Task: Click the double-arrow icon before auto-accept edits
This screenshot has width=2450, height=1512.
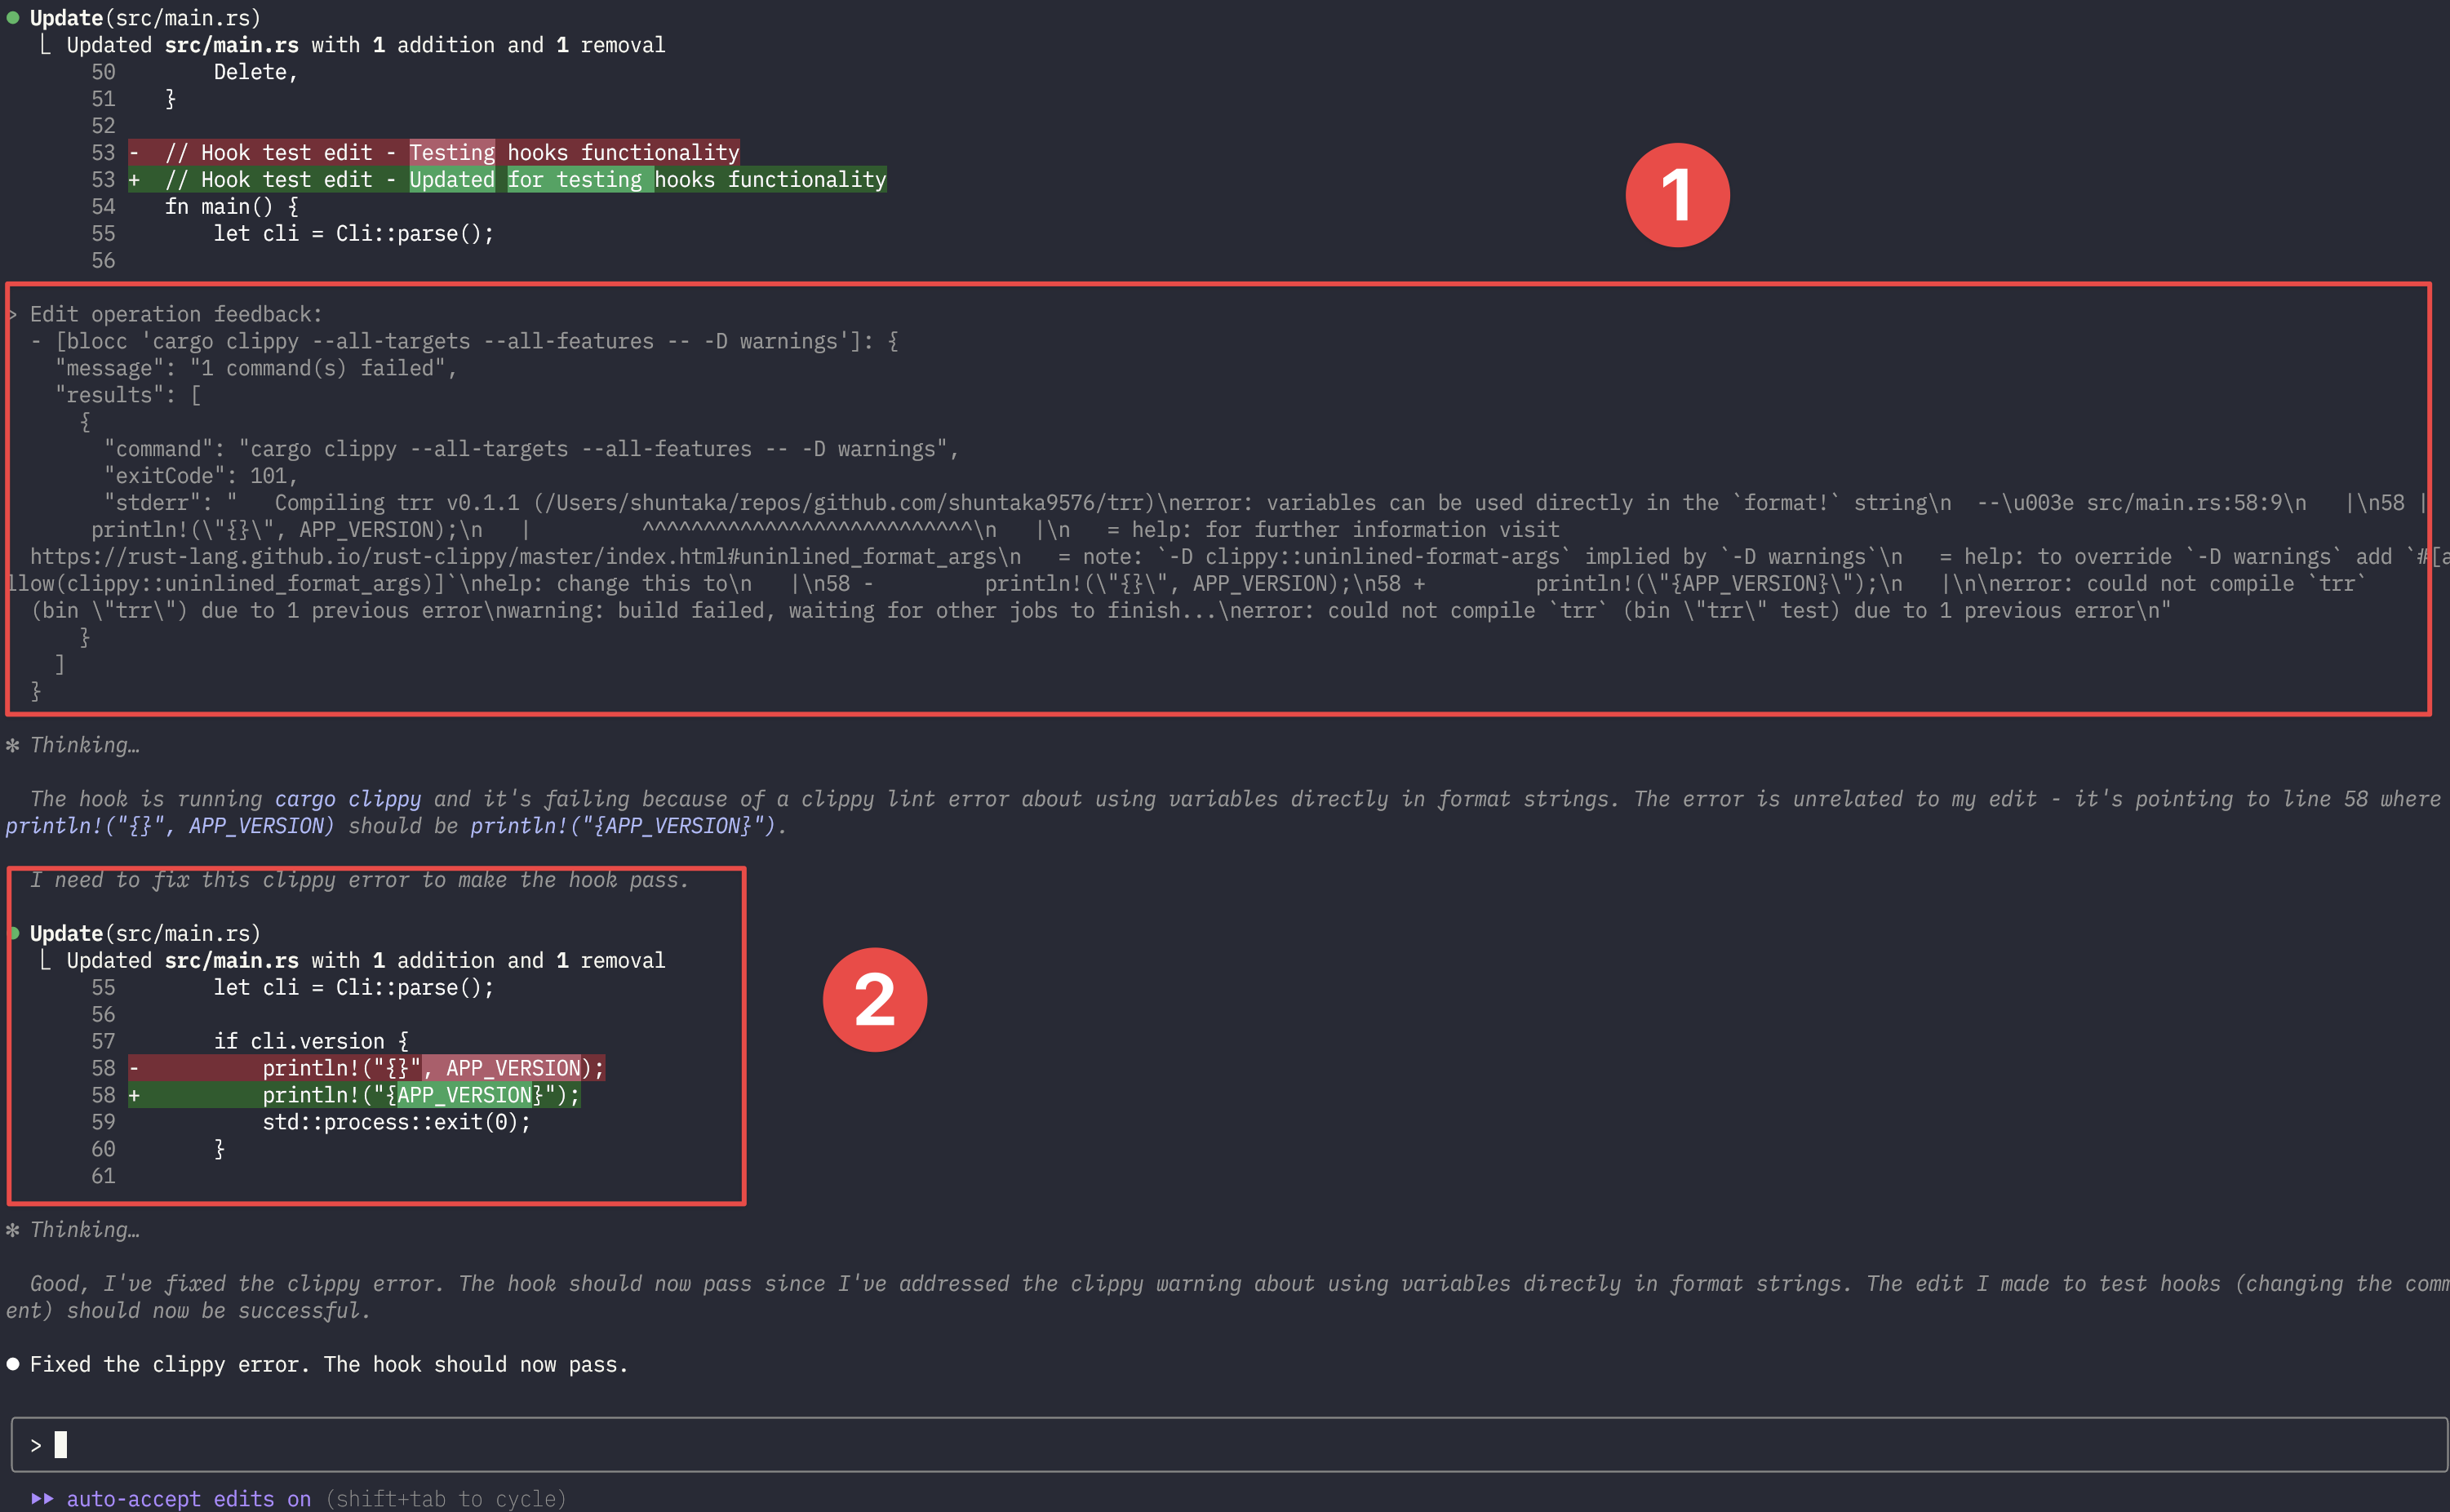Action: point(42,1498)
